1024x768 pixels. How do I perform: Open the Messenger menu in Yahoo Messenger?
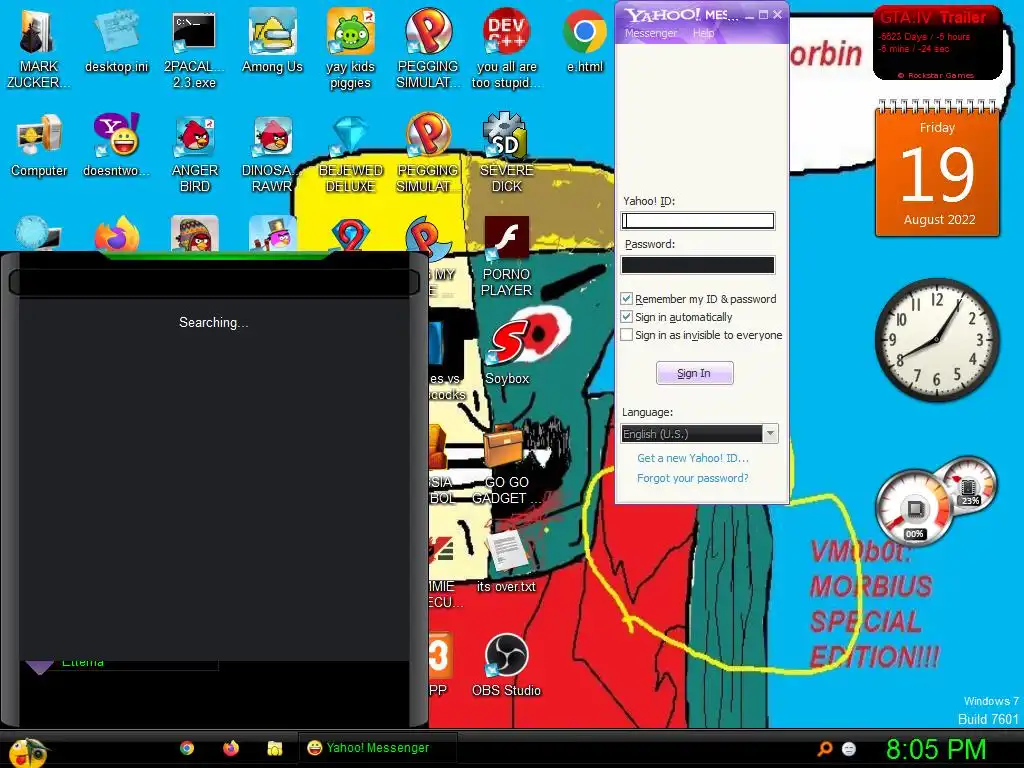point(650,33)
